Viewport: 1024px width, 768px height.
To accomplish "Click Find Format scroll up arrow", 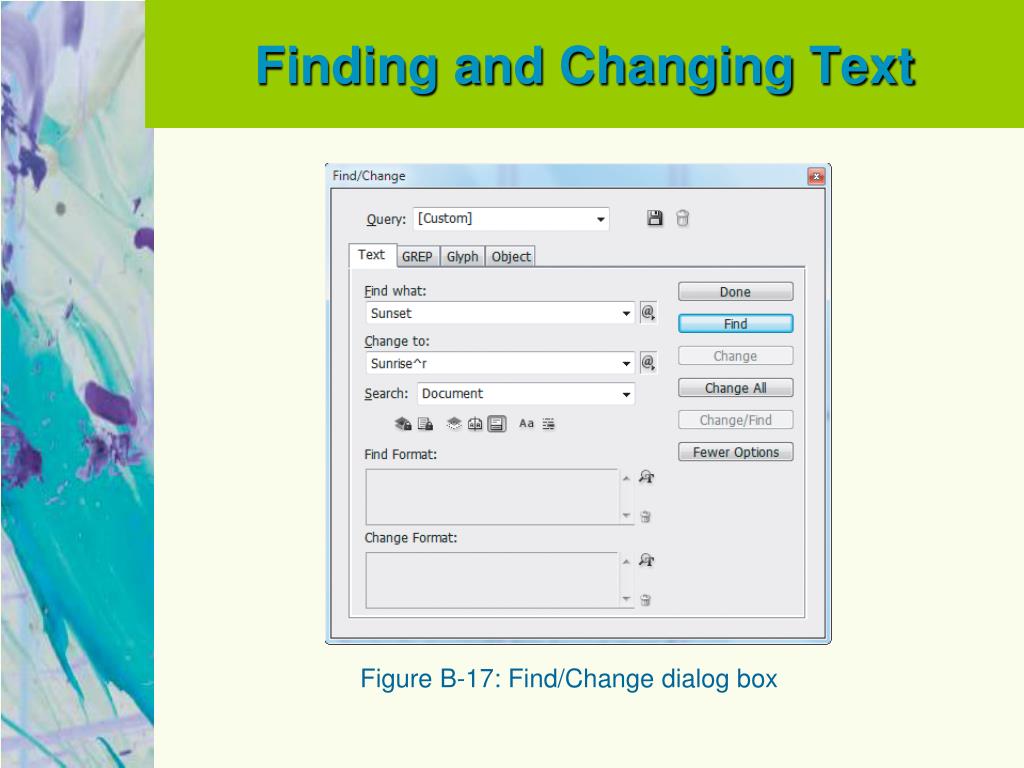I will tap(626, 479).
